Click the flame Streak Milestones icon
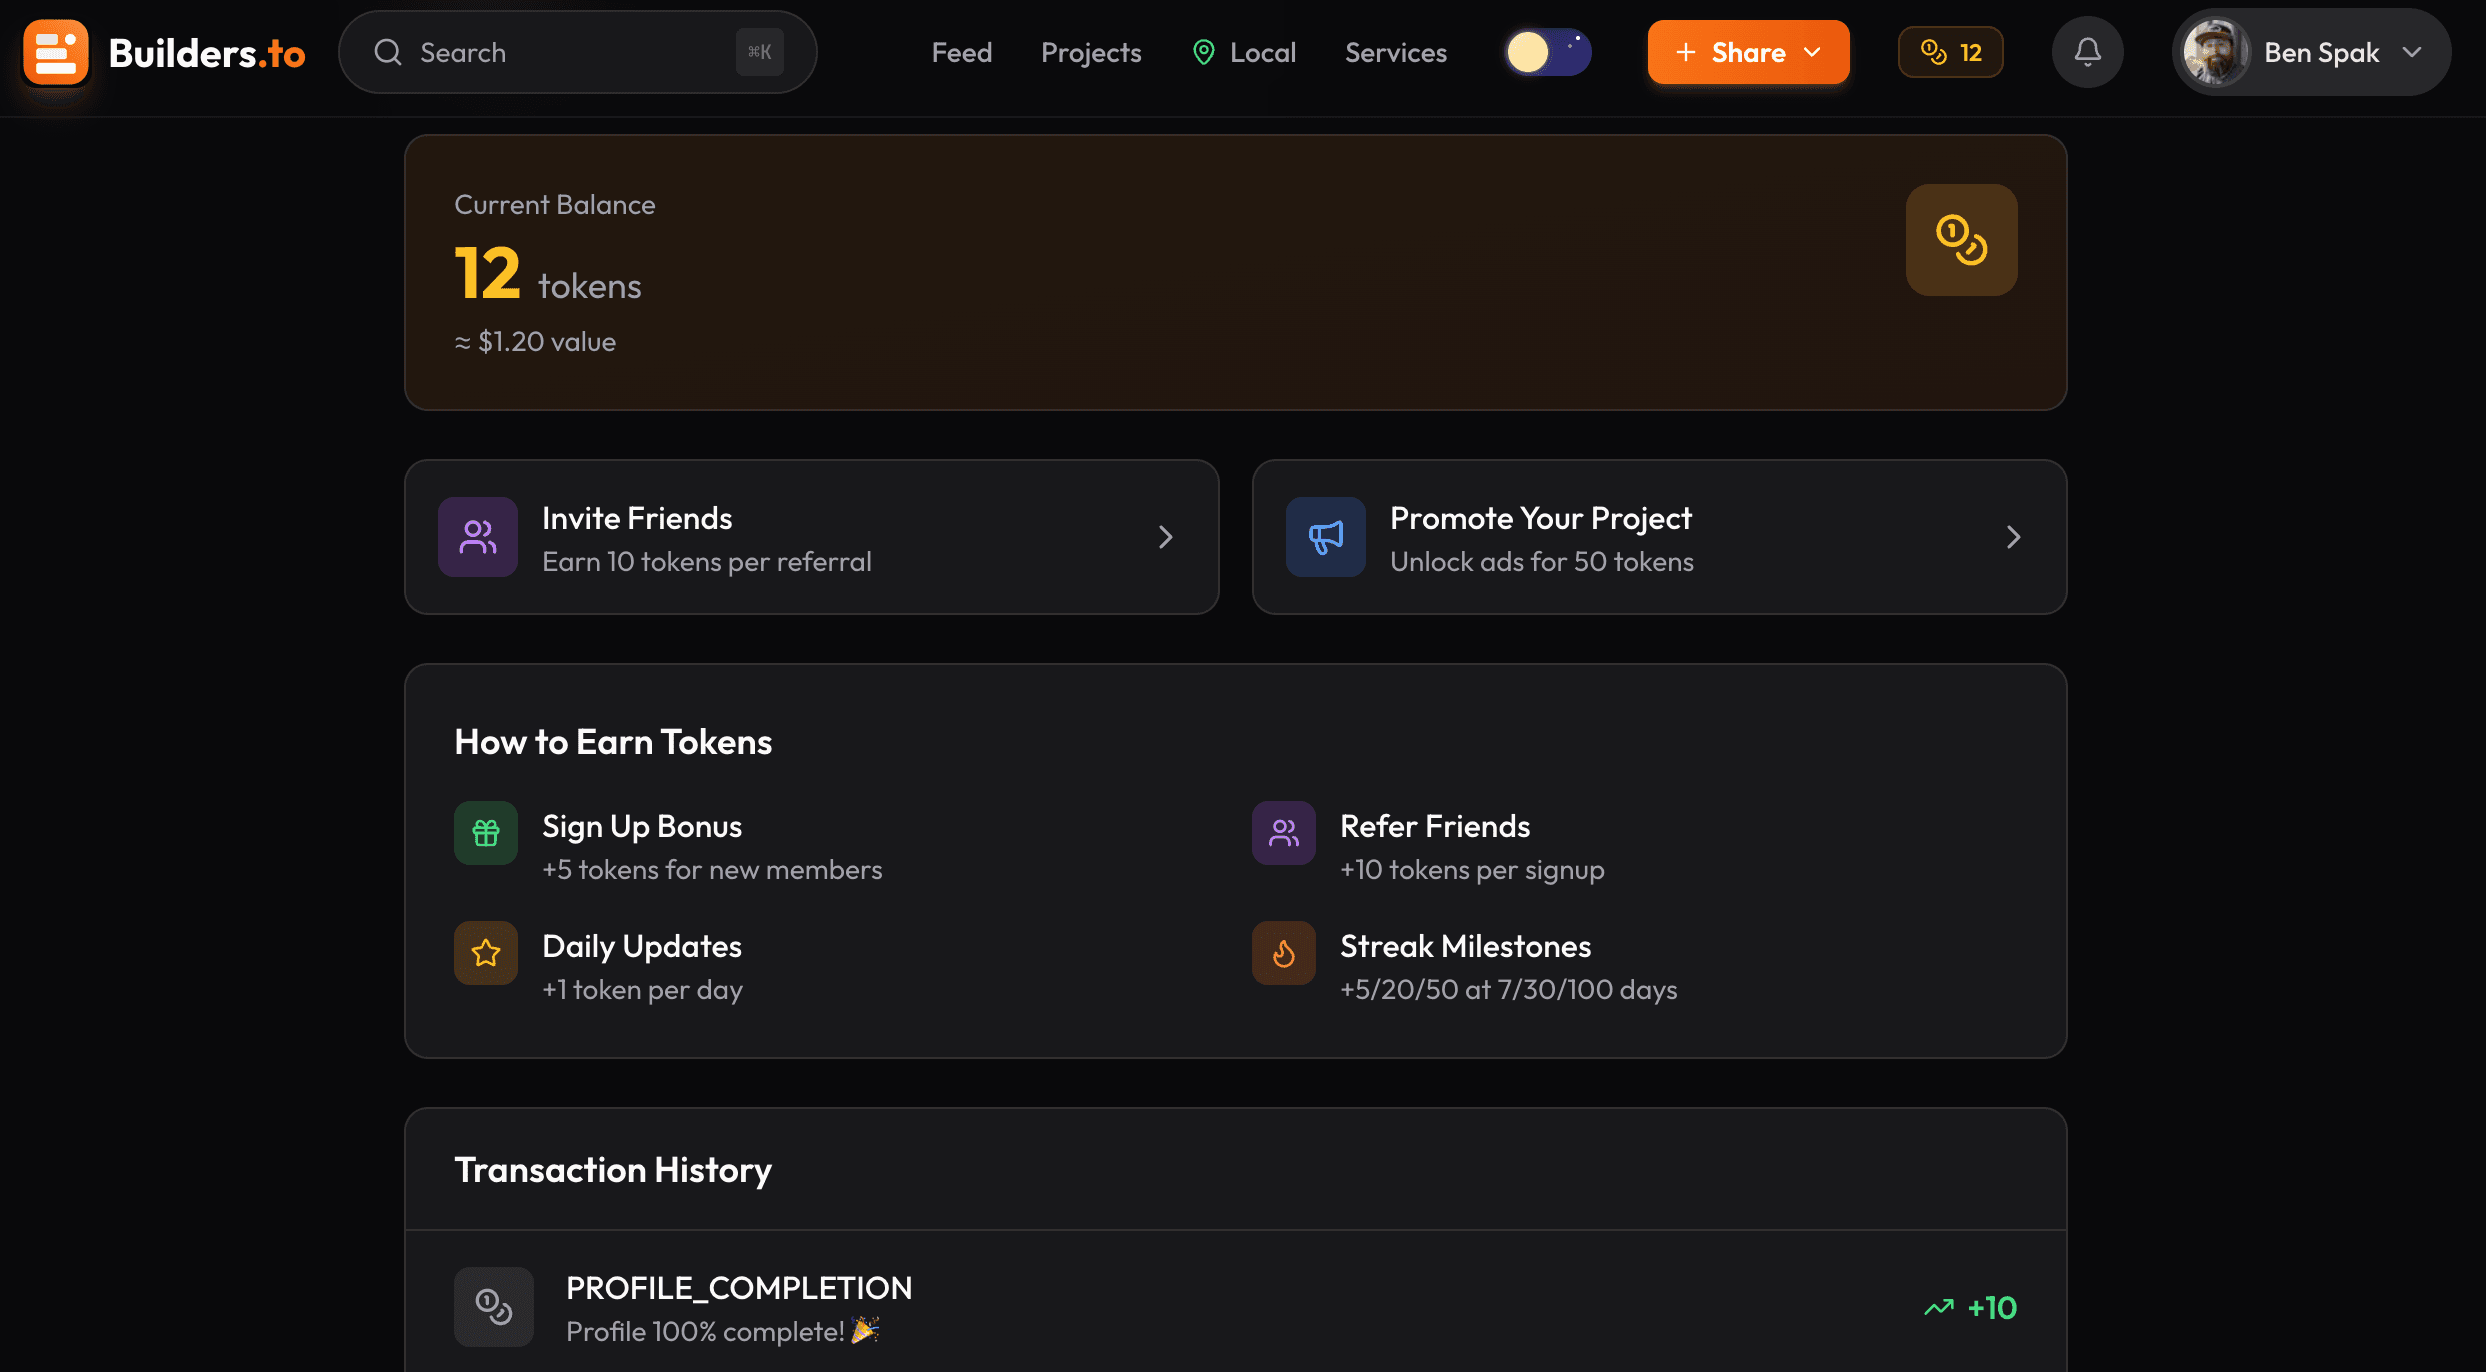 coord(1284,953)
